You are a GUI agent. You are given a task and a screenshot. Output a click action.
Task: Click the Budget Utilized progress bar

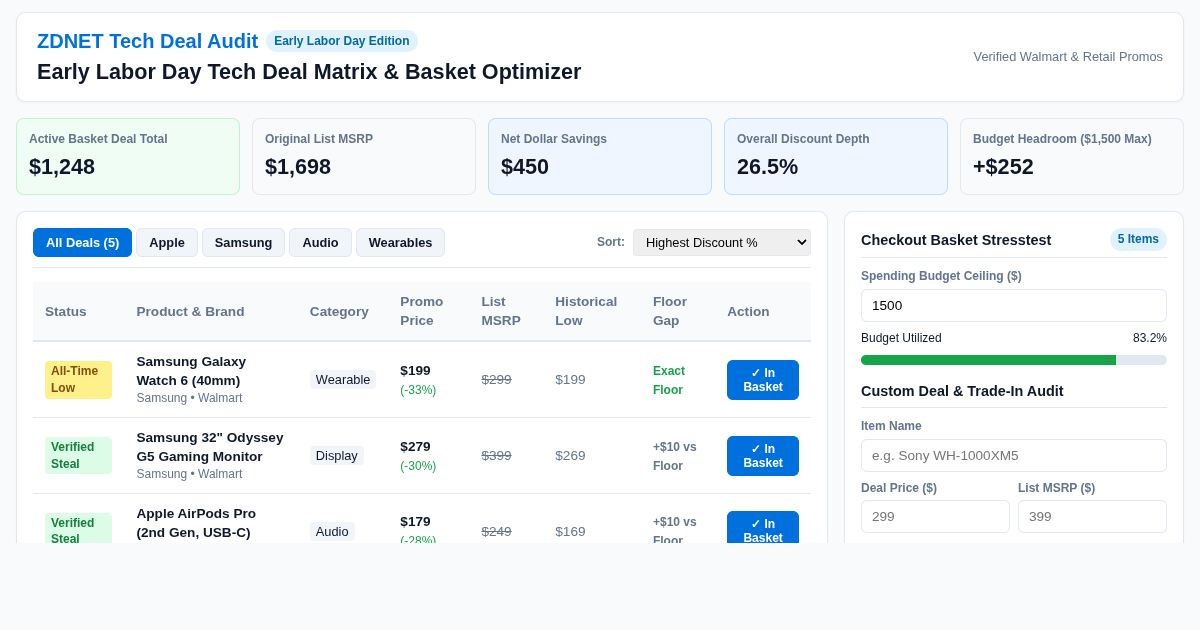1014,360
